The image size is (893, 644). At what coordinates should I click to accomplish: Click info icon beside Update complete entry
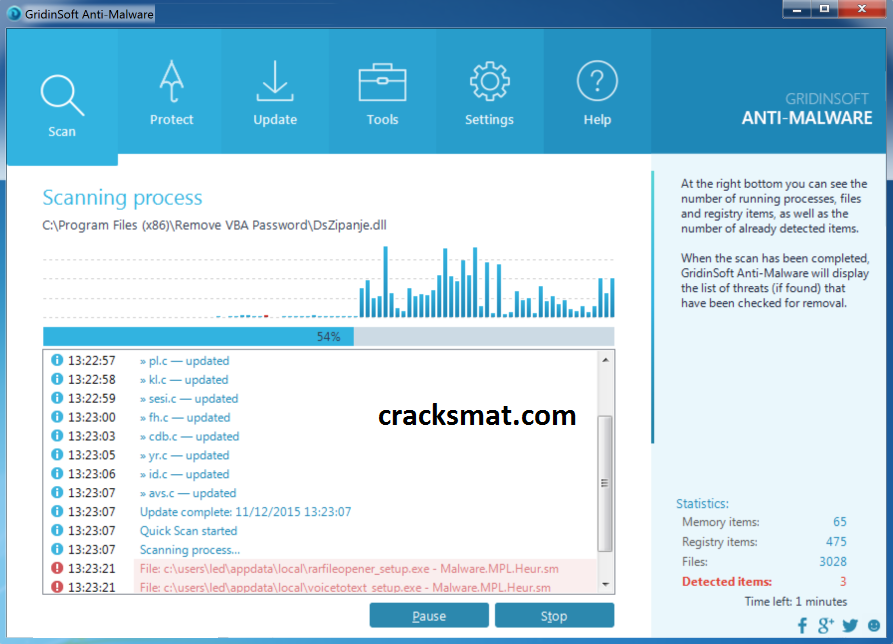(57, 511)
